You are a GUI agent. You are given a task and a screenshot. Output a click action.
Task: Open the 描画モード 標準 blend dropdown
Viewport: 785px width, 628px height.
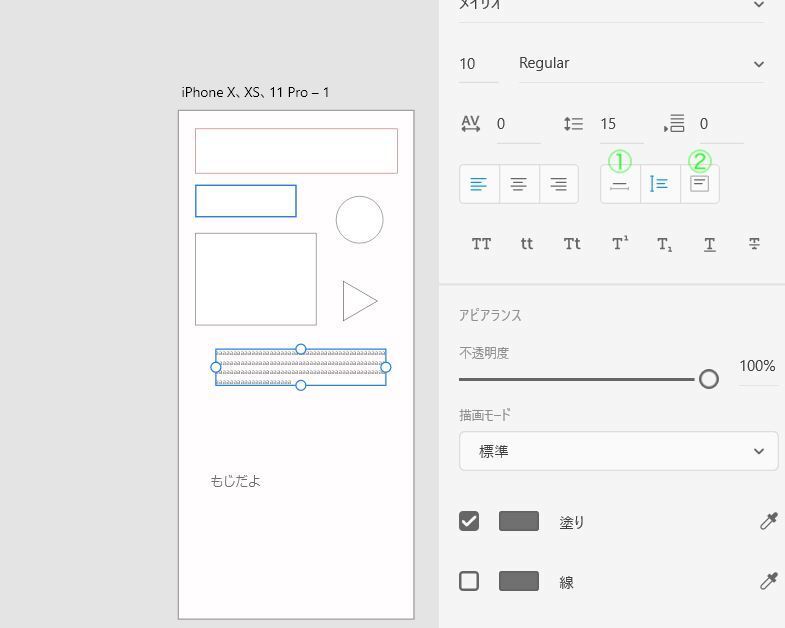point(618,451)
